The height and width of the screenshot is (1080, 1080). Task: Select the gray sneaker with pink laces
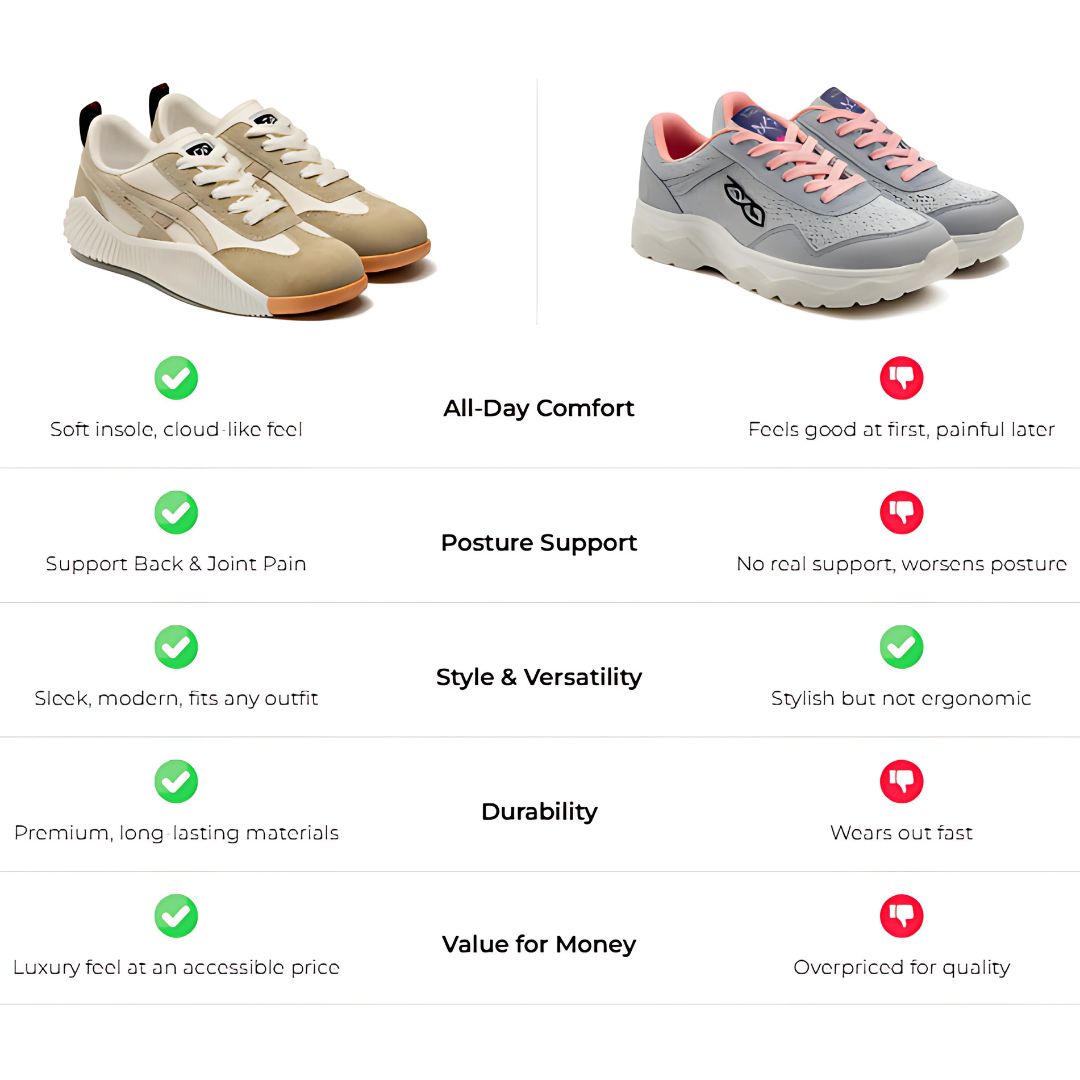825,200
